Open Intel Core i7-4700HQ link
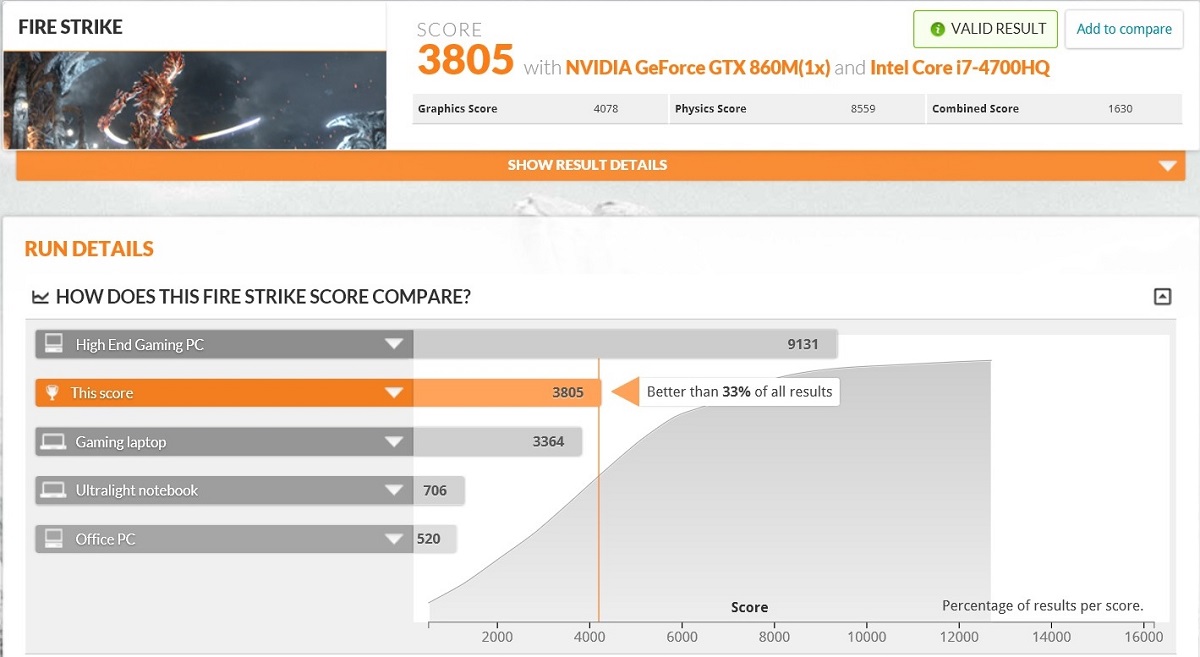This screenshot has height=657, width=1200. click(x=960, y=68)
